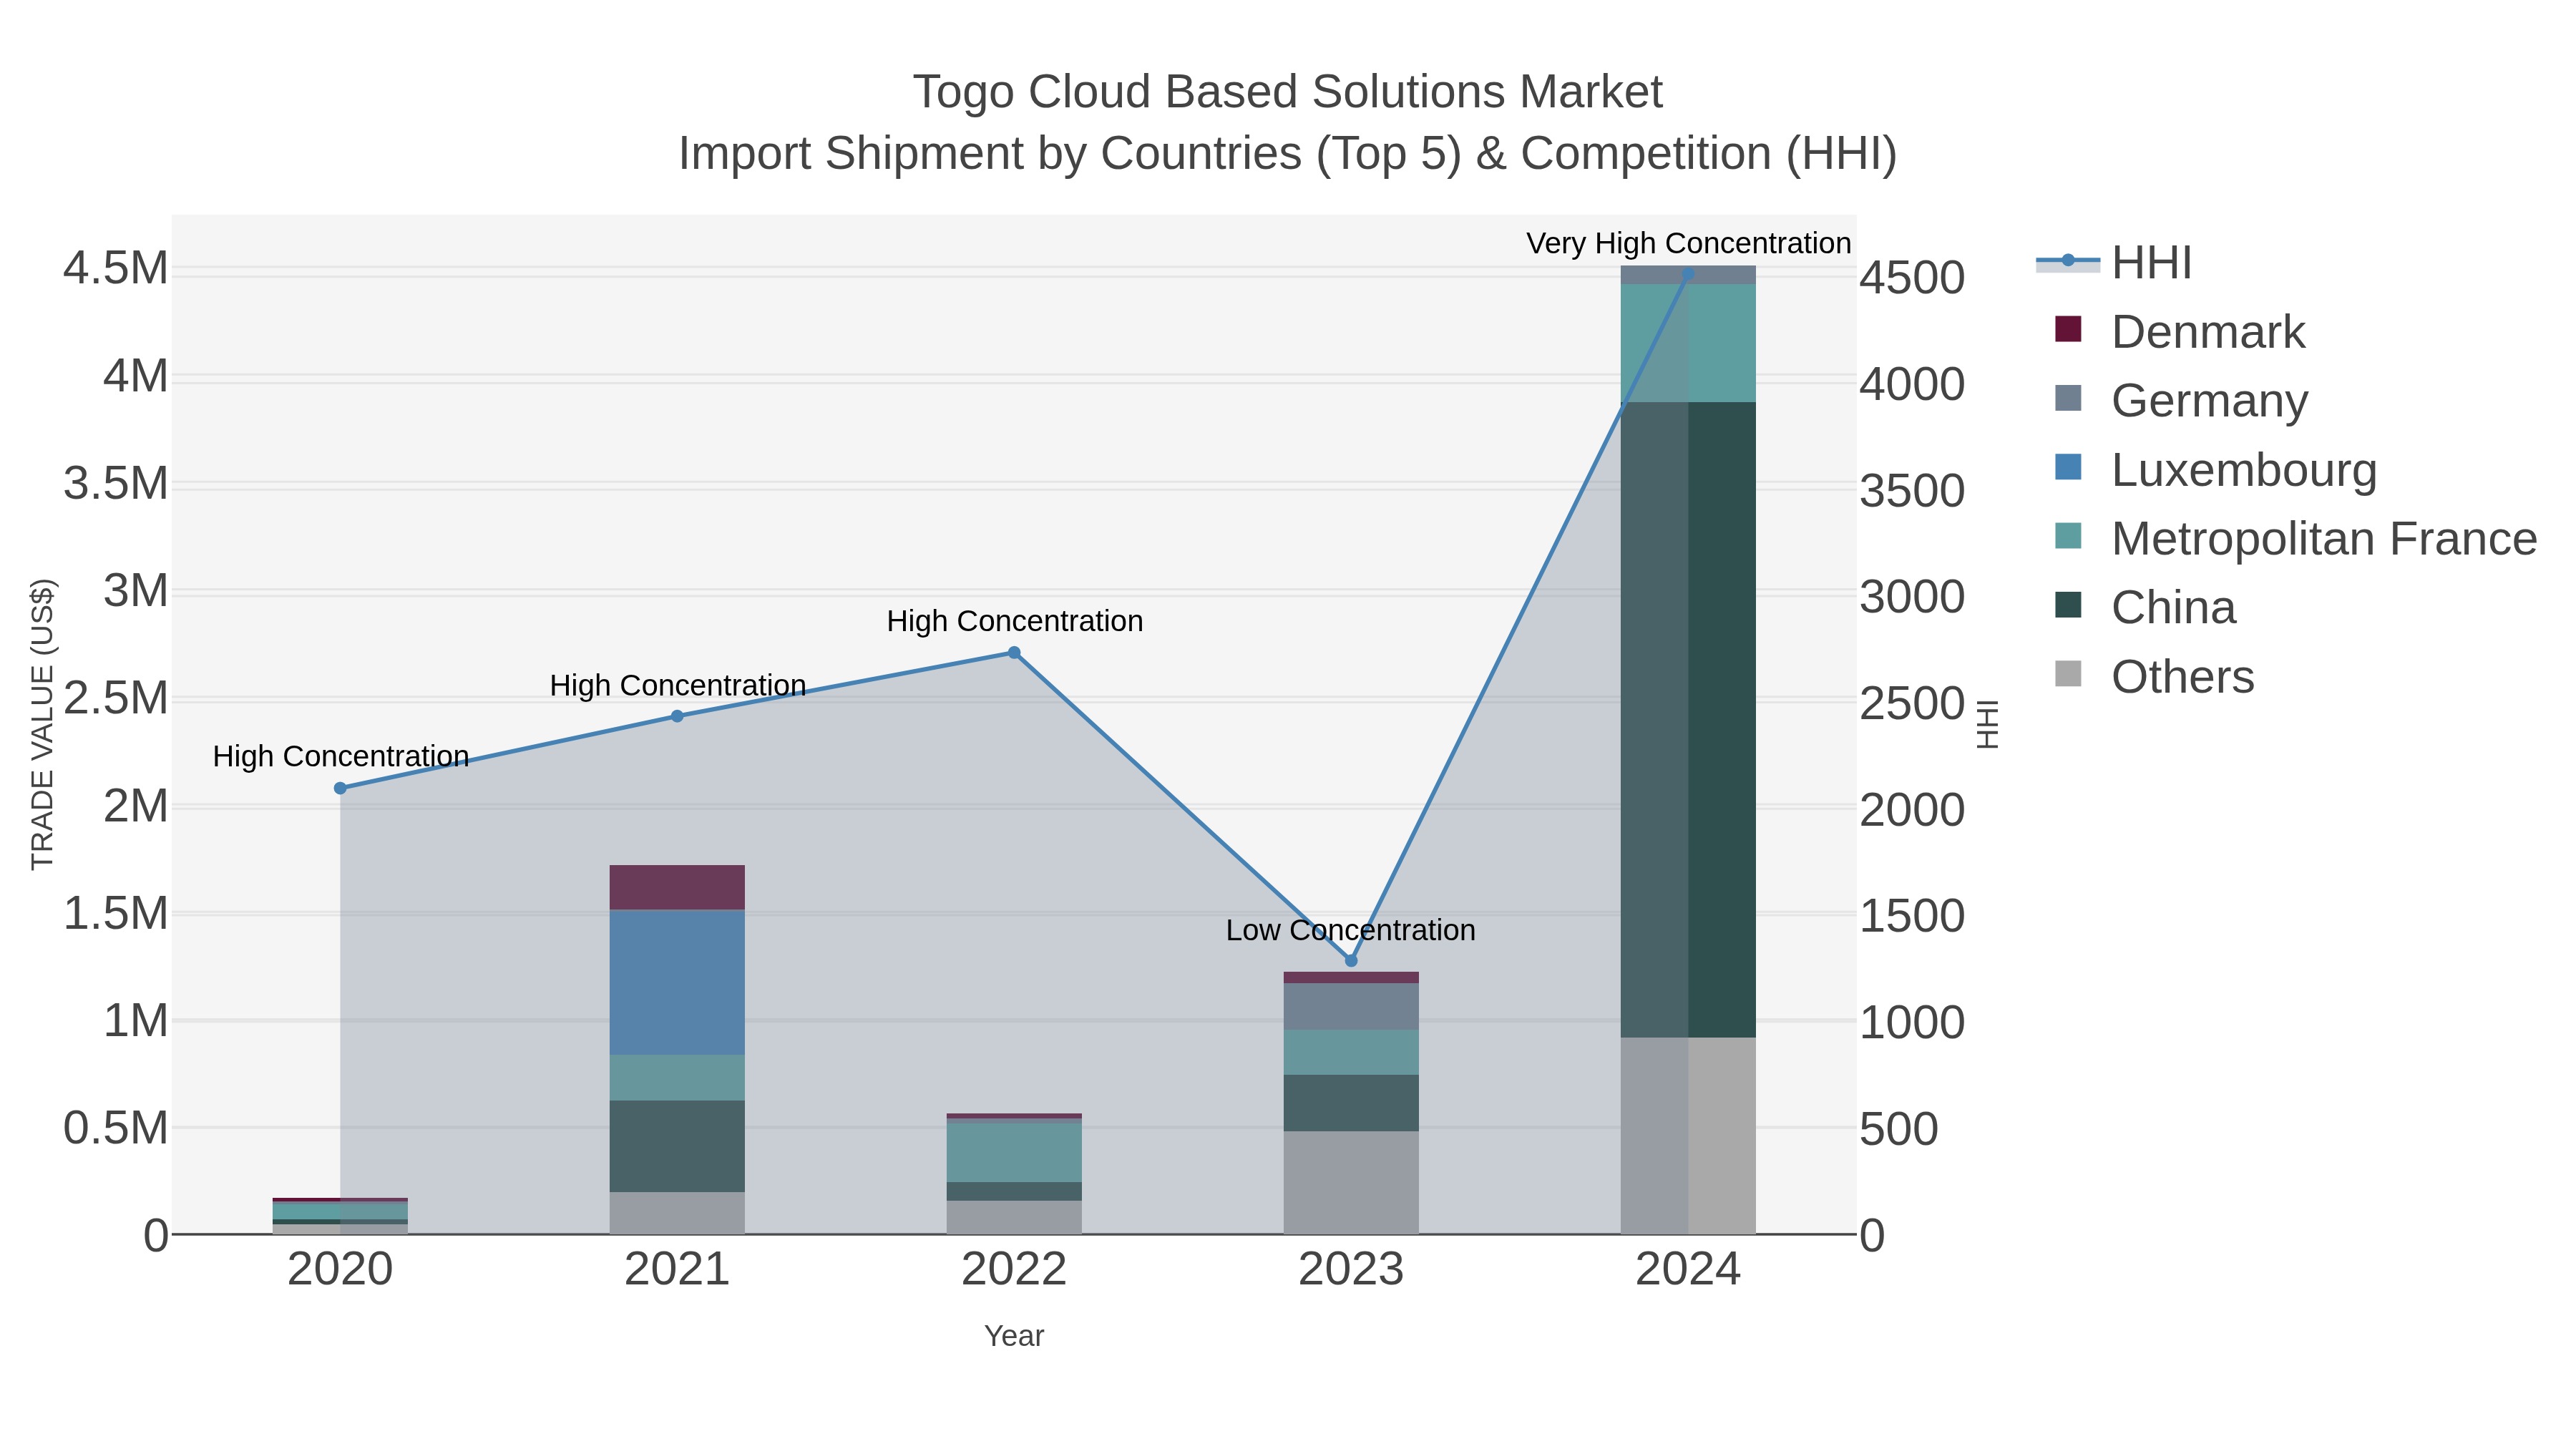Click the 'High Concentration' label above 2022
Viewport: 2576px width, 1449px height.
pyautogui.click(x=1014, y=621)
